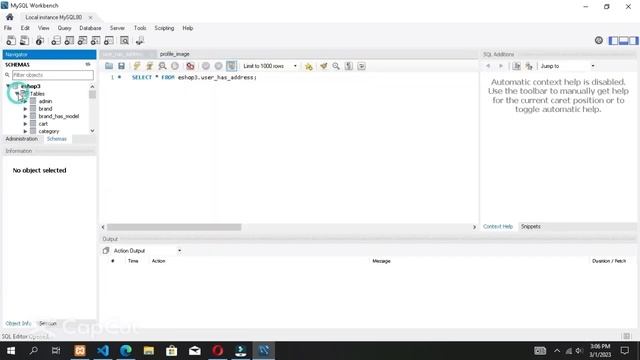
Task: Focus the Filter objects search field
Action: pos(53,75)
